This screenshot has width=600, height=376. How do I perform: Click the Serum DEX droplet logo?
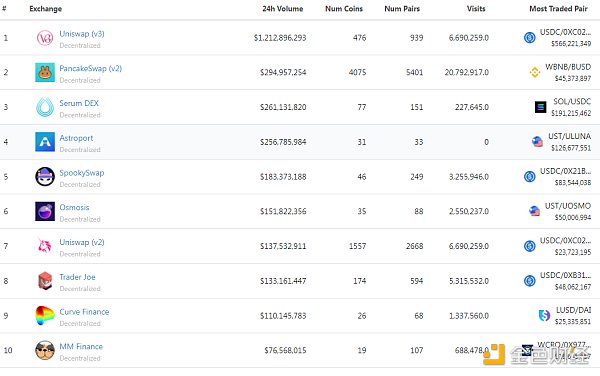[45, 107]
